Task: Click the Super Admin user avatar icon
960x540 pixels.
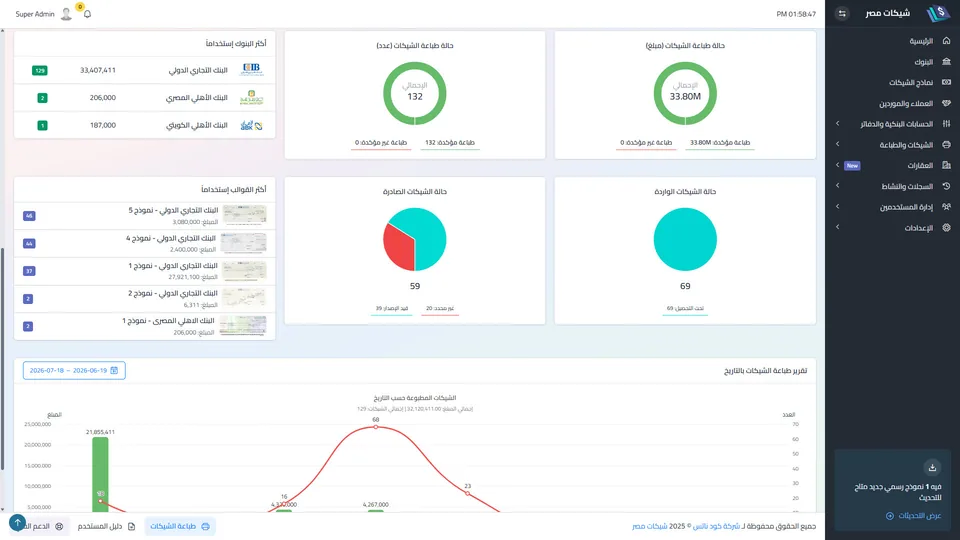Action: point(66,14)
